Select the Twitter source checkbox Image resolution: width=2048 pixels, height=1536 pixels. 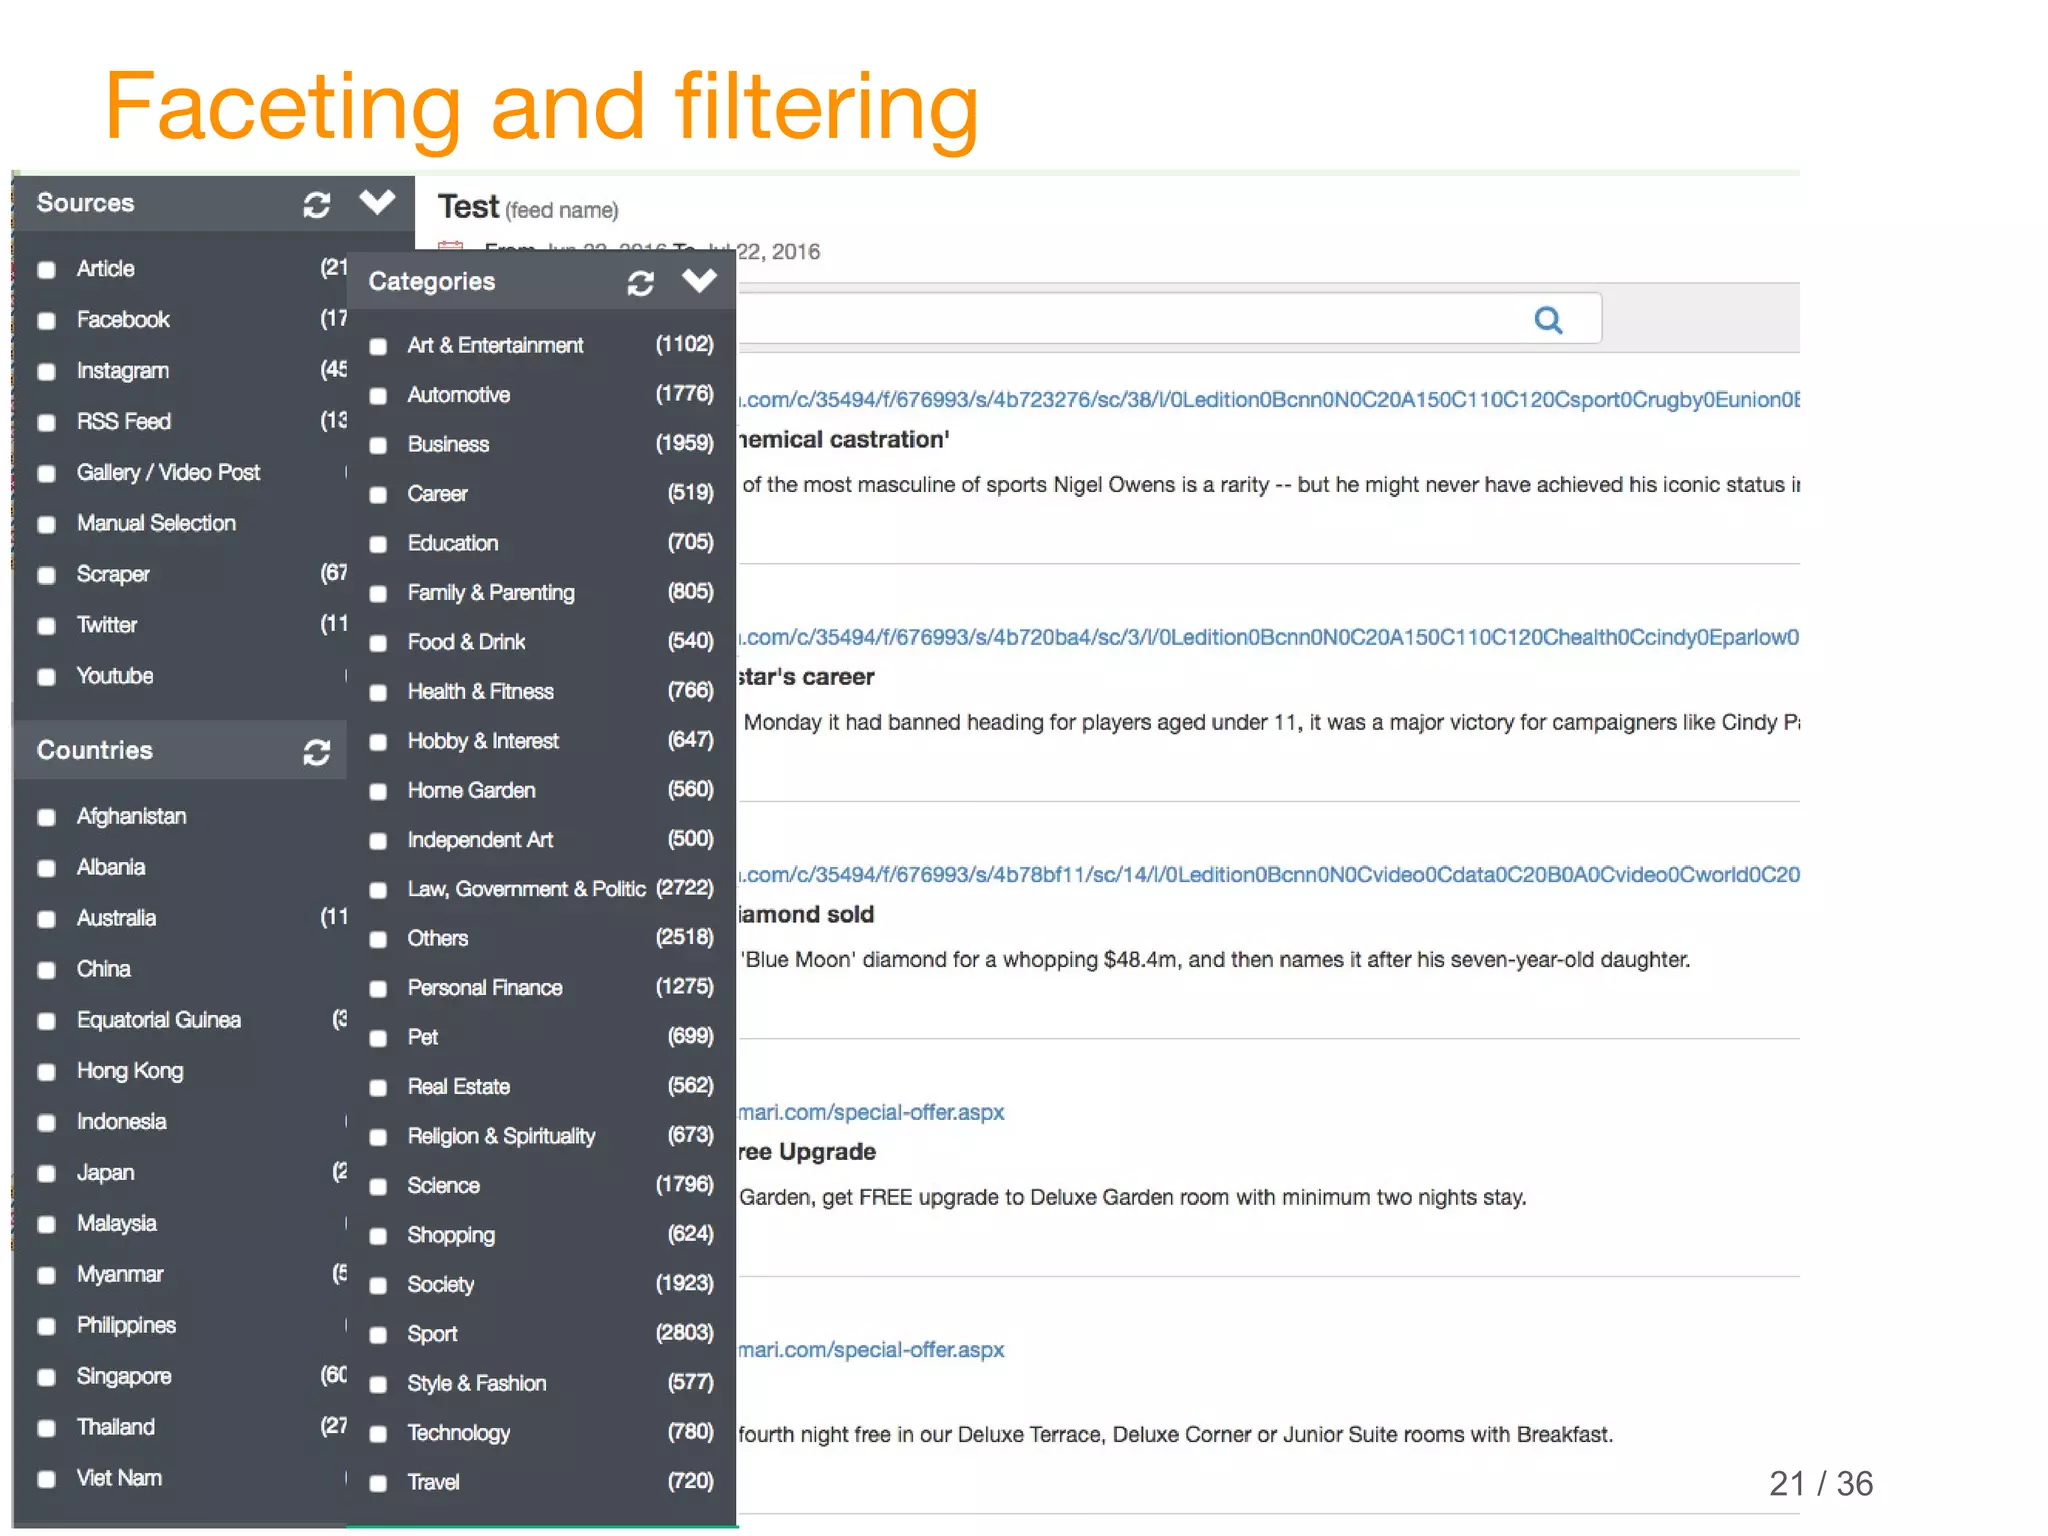pyautogui.click(x=47, y=626)
